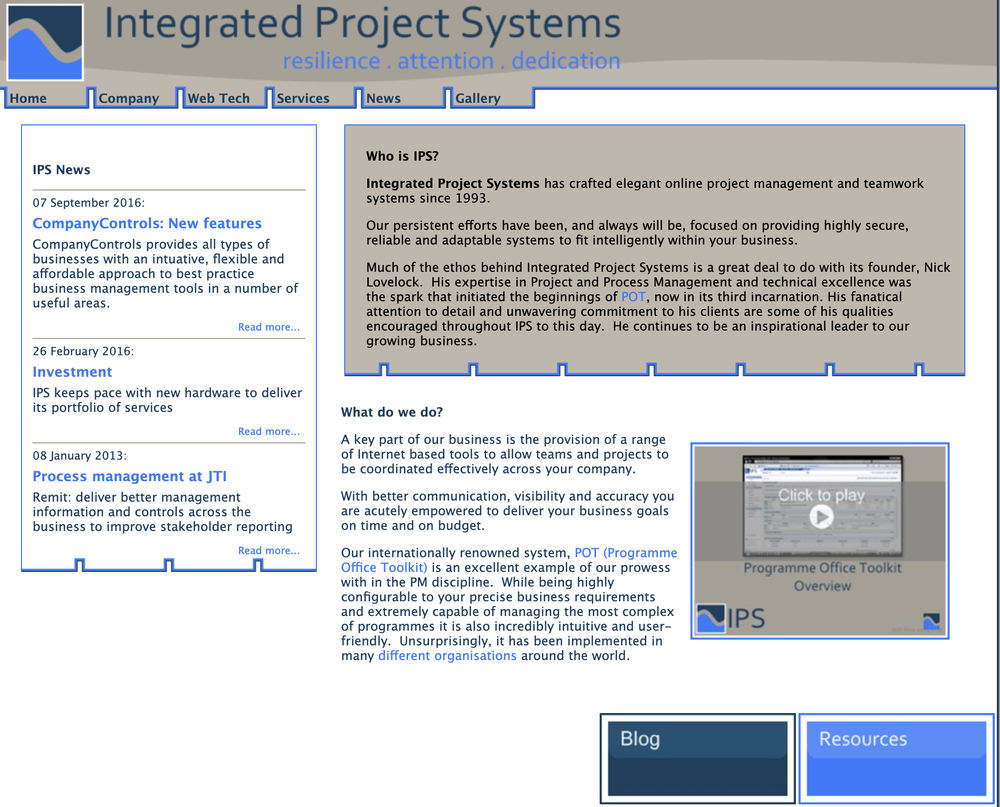Viewport: 1000px width, 807px height.
Task: Open CompanyControls: New features article
Action: 147,223
